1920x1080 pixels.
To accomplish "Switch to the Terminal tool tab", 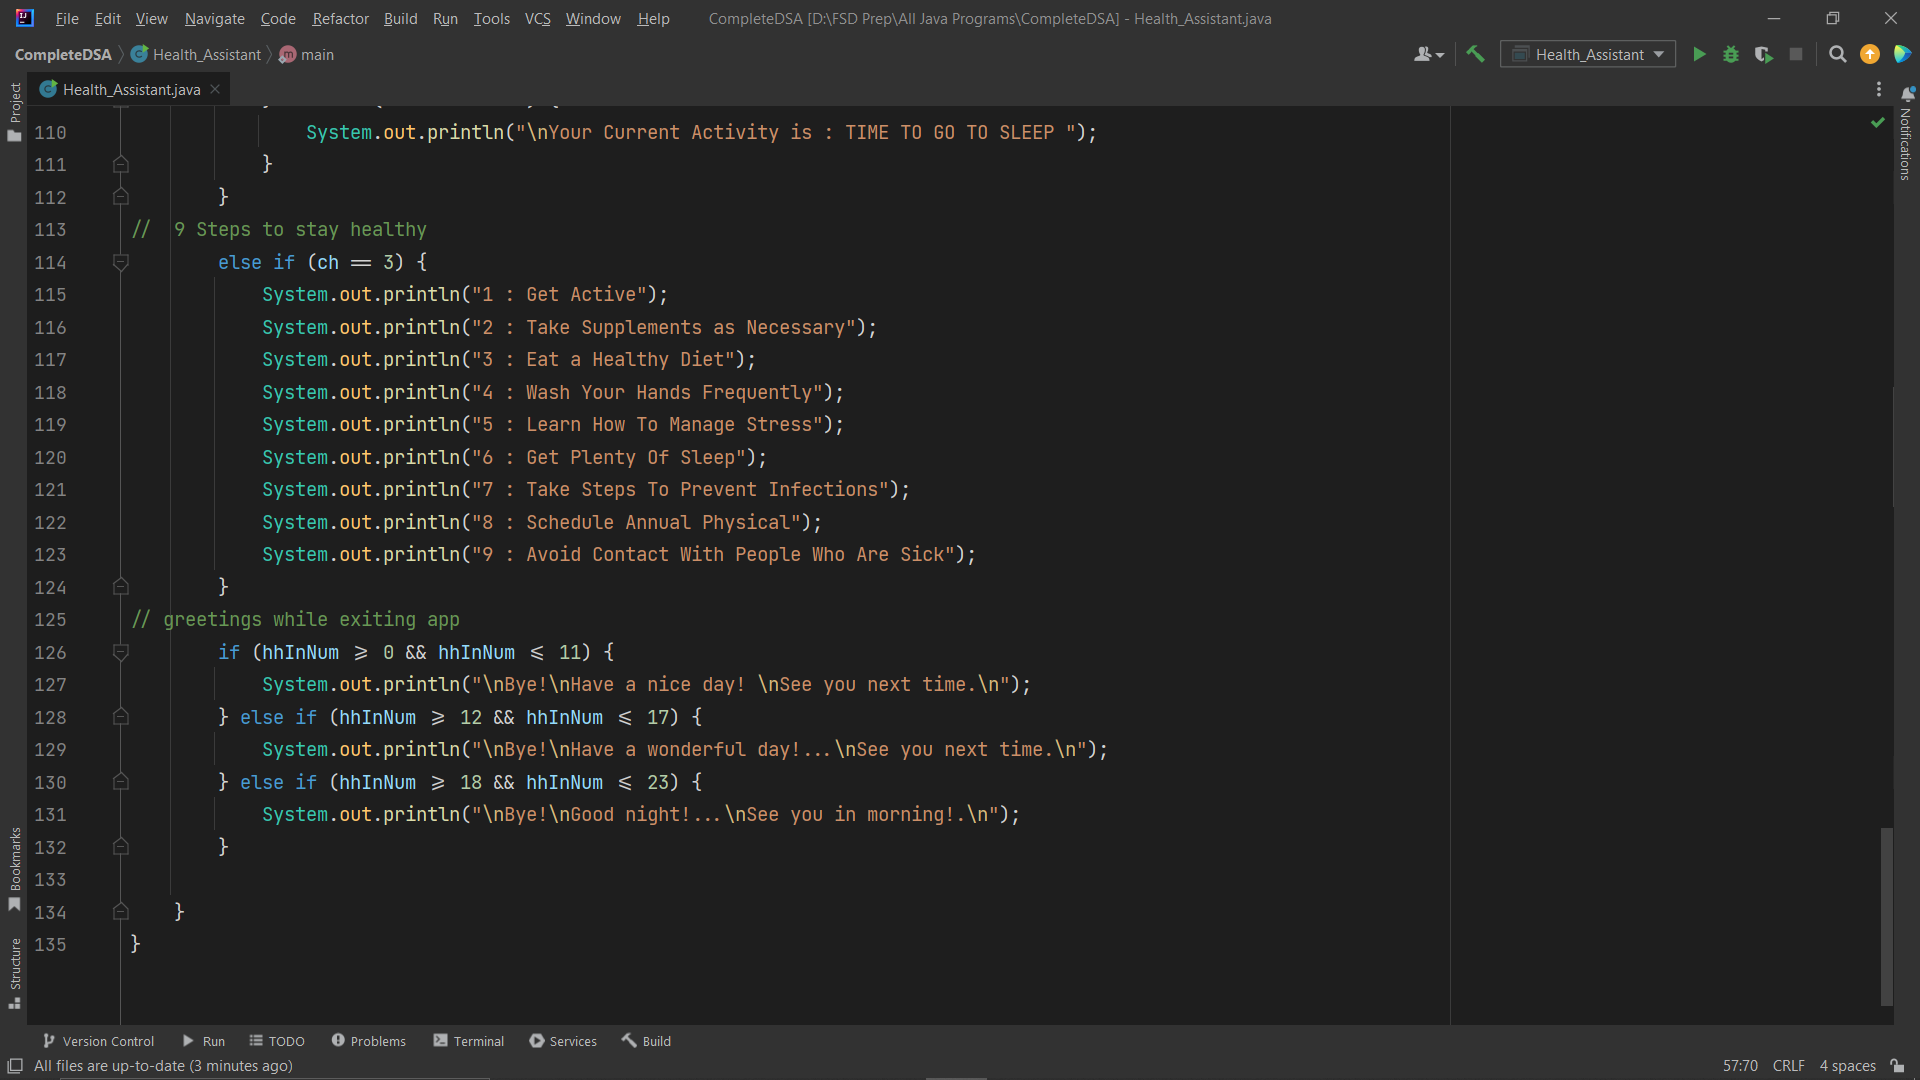I will point(469,1041).
